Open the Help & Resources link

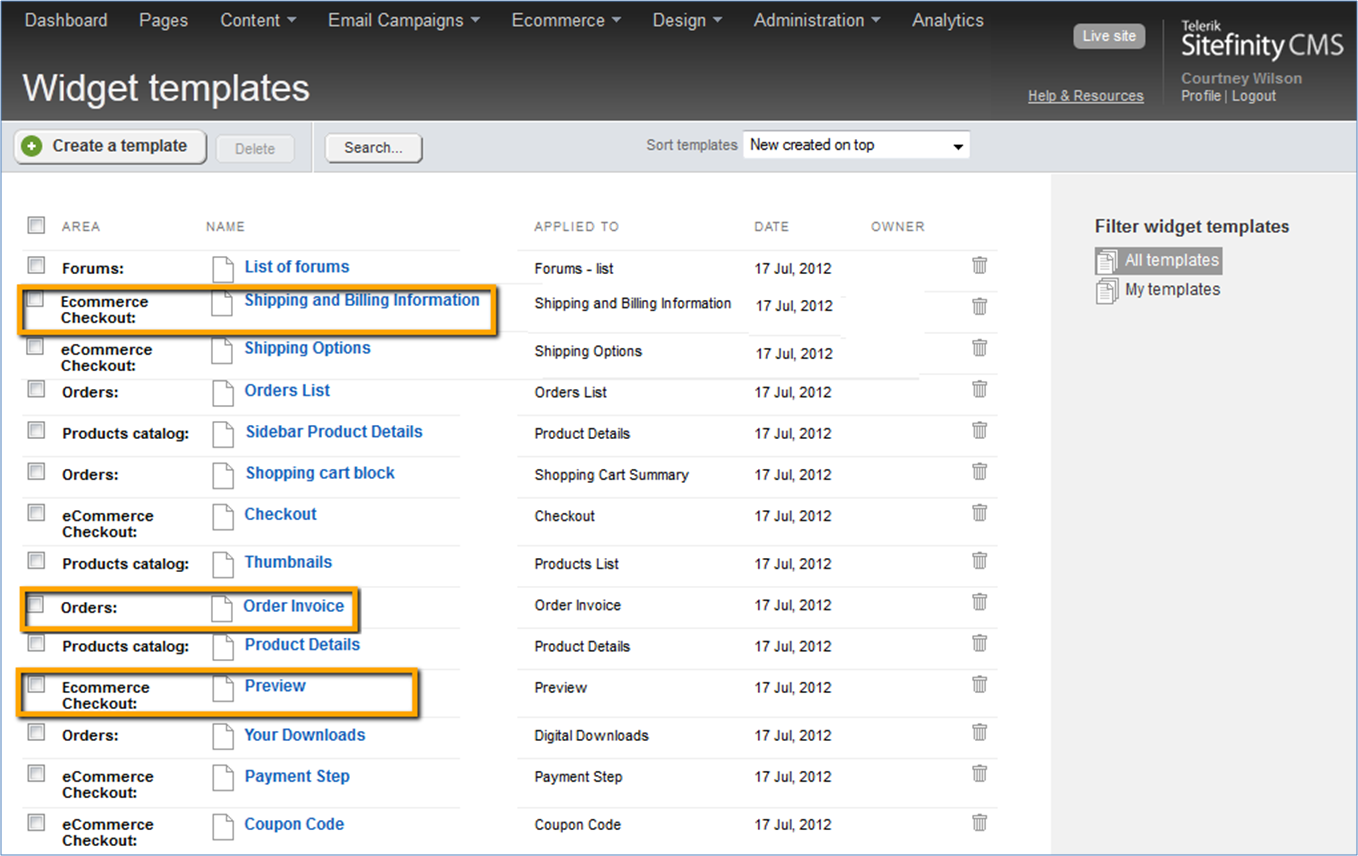[x=1085, y=96]
